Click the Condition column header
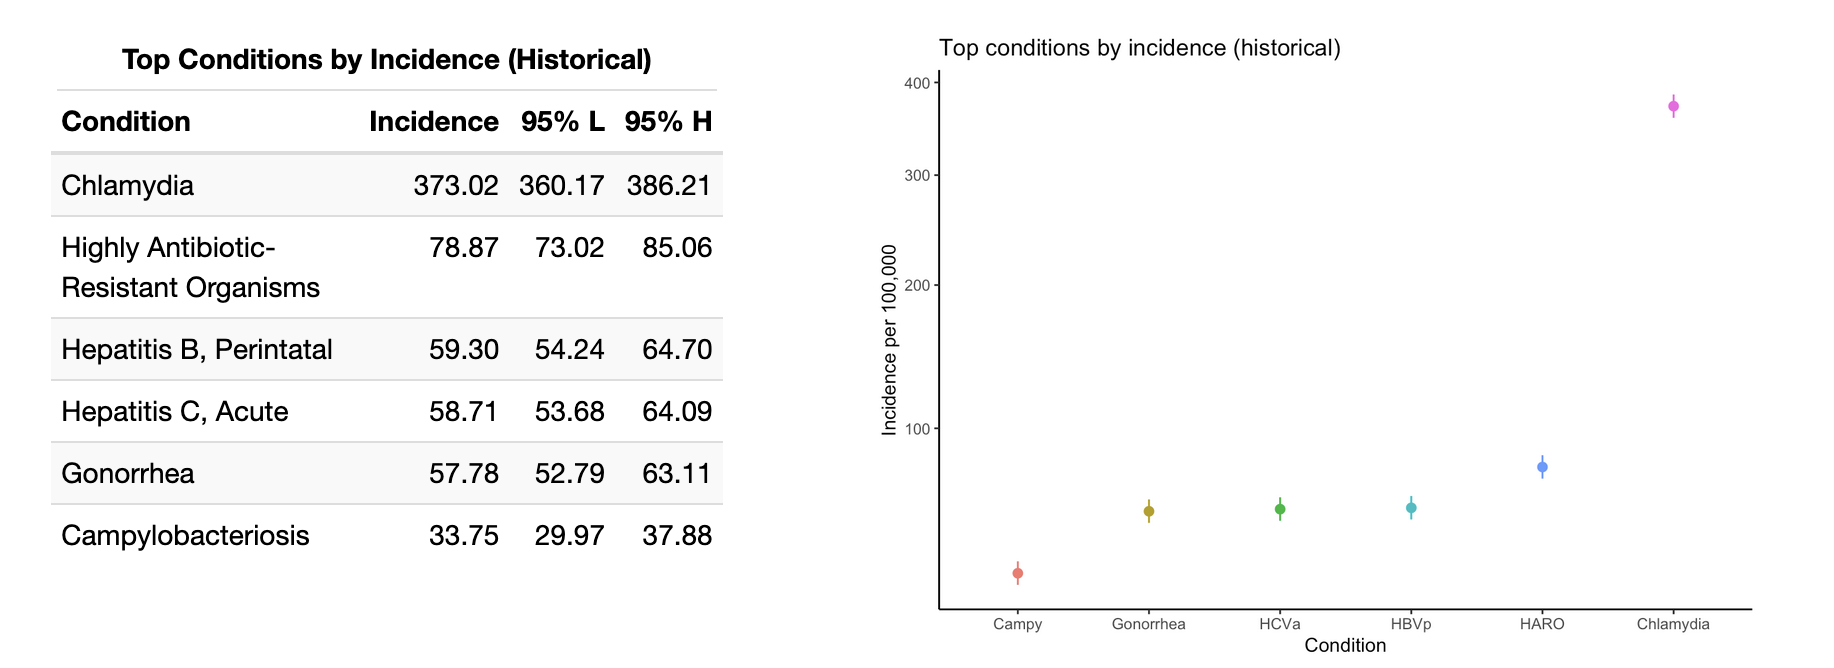 126,122
